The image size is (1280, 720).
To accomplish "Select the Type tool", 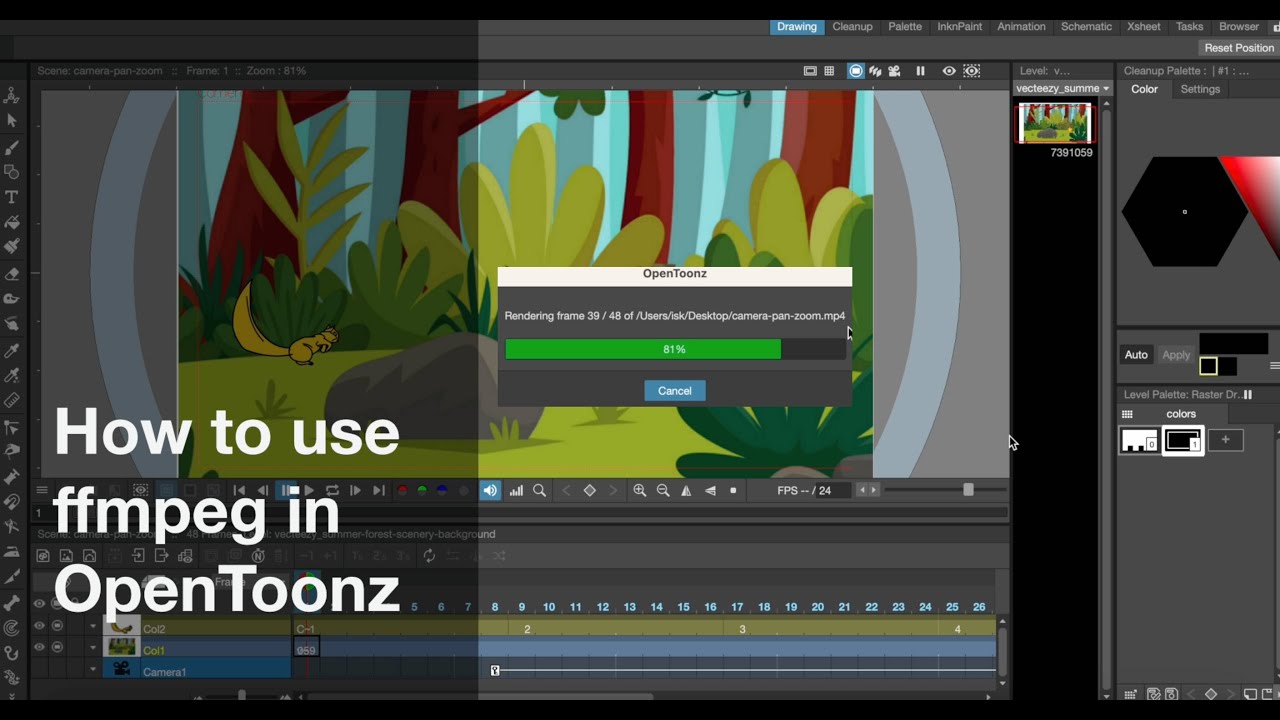I will [x=12, y=197].
